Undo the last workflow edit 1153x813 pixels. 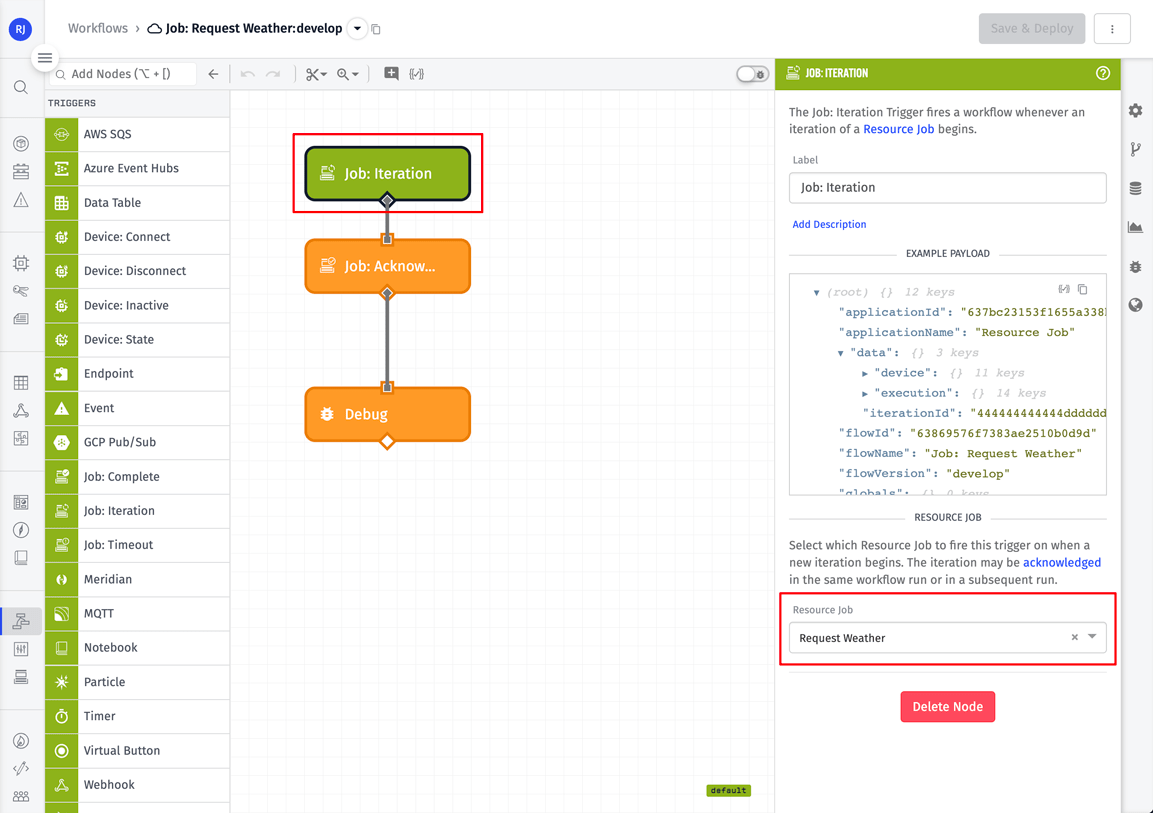pyautogui.click(x=248, y=74)
